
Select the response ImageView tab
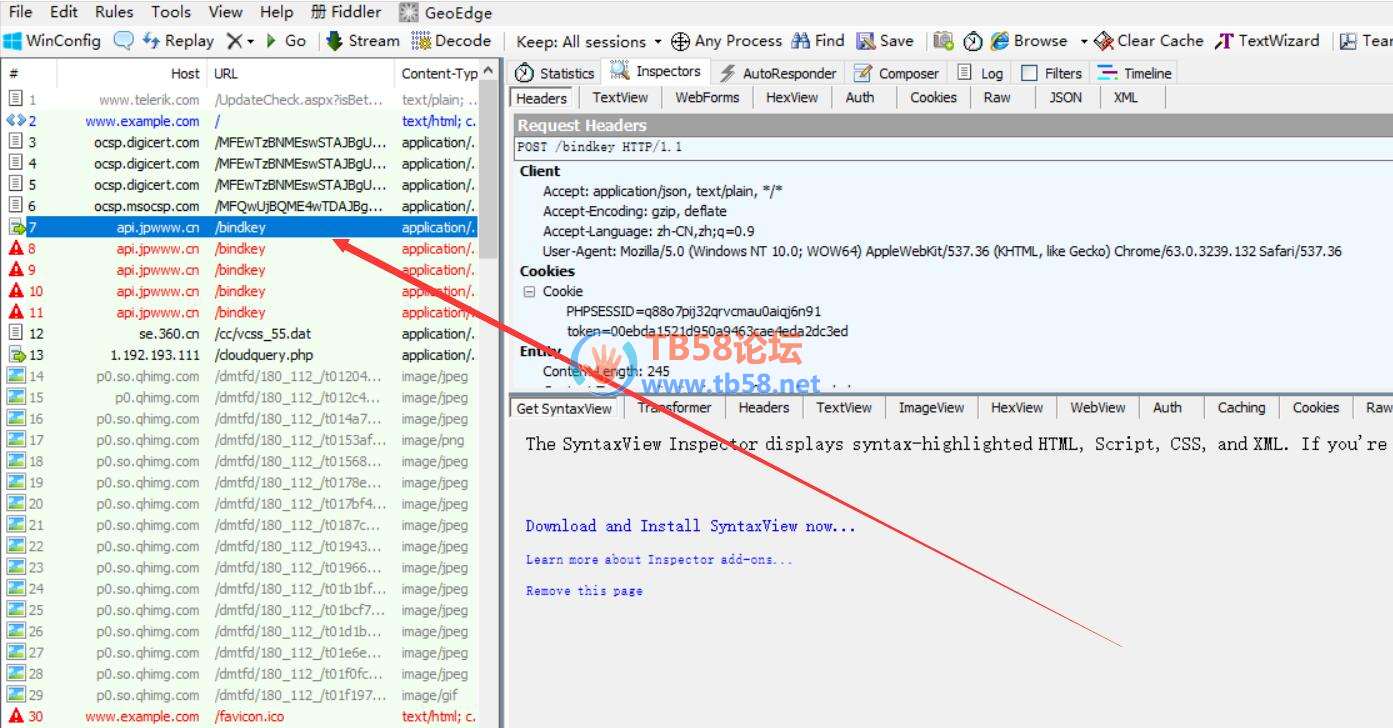(931, 408)
